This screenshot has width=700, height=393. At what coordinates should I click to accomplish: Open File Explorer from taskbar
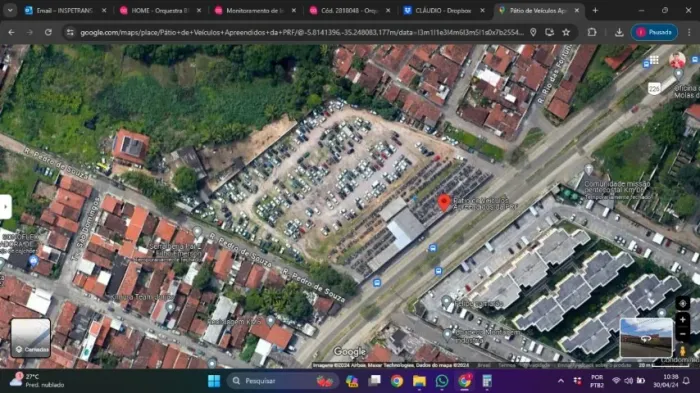click(x=419, y=381)
